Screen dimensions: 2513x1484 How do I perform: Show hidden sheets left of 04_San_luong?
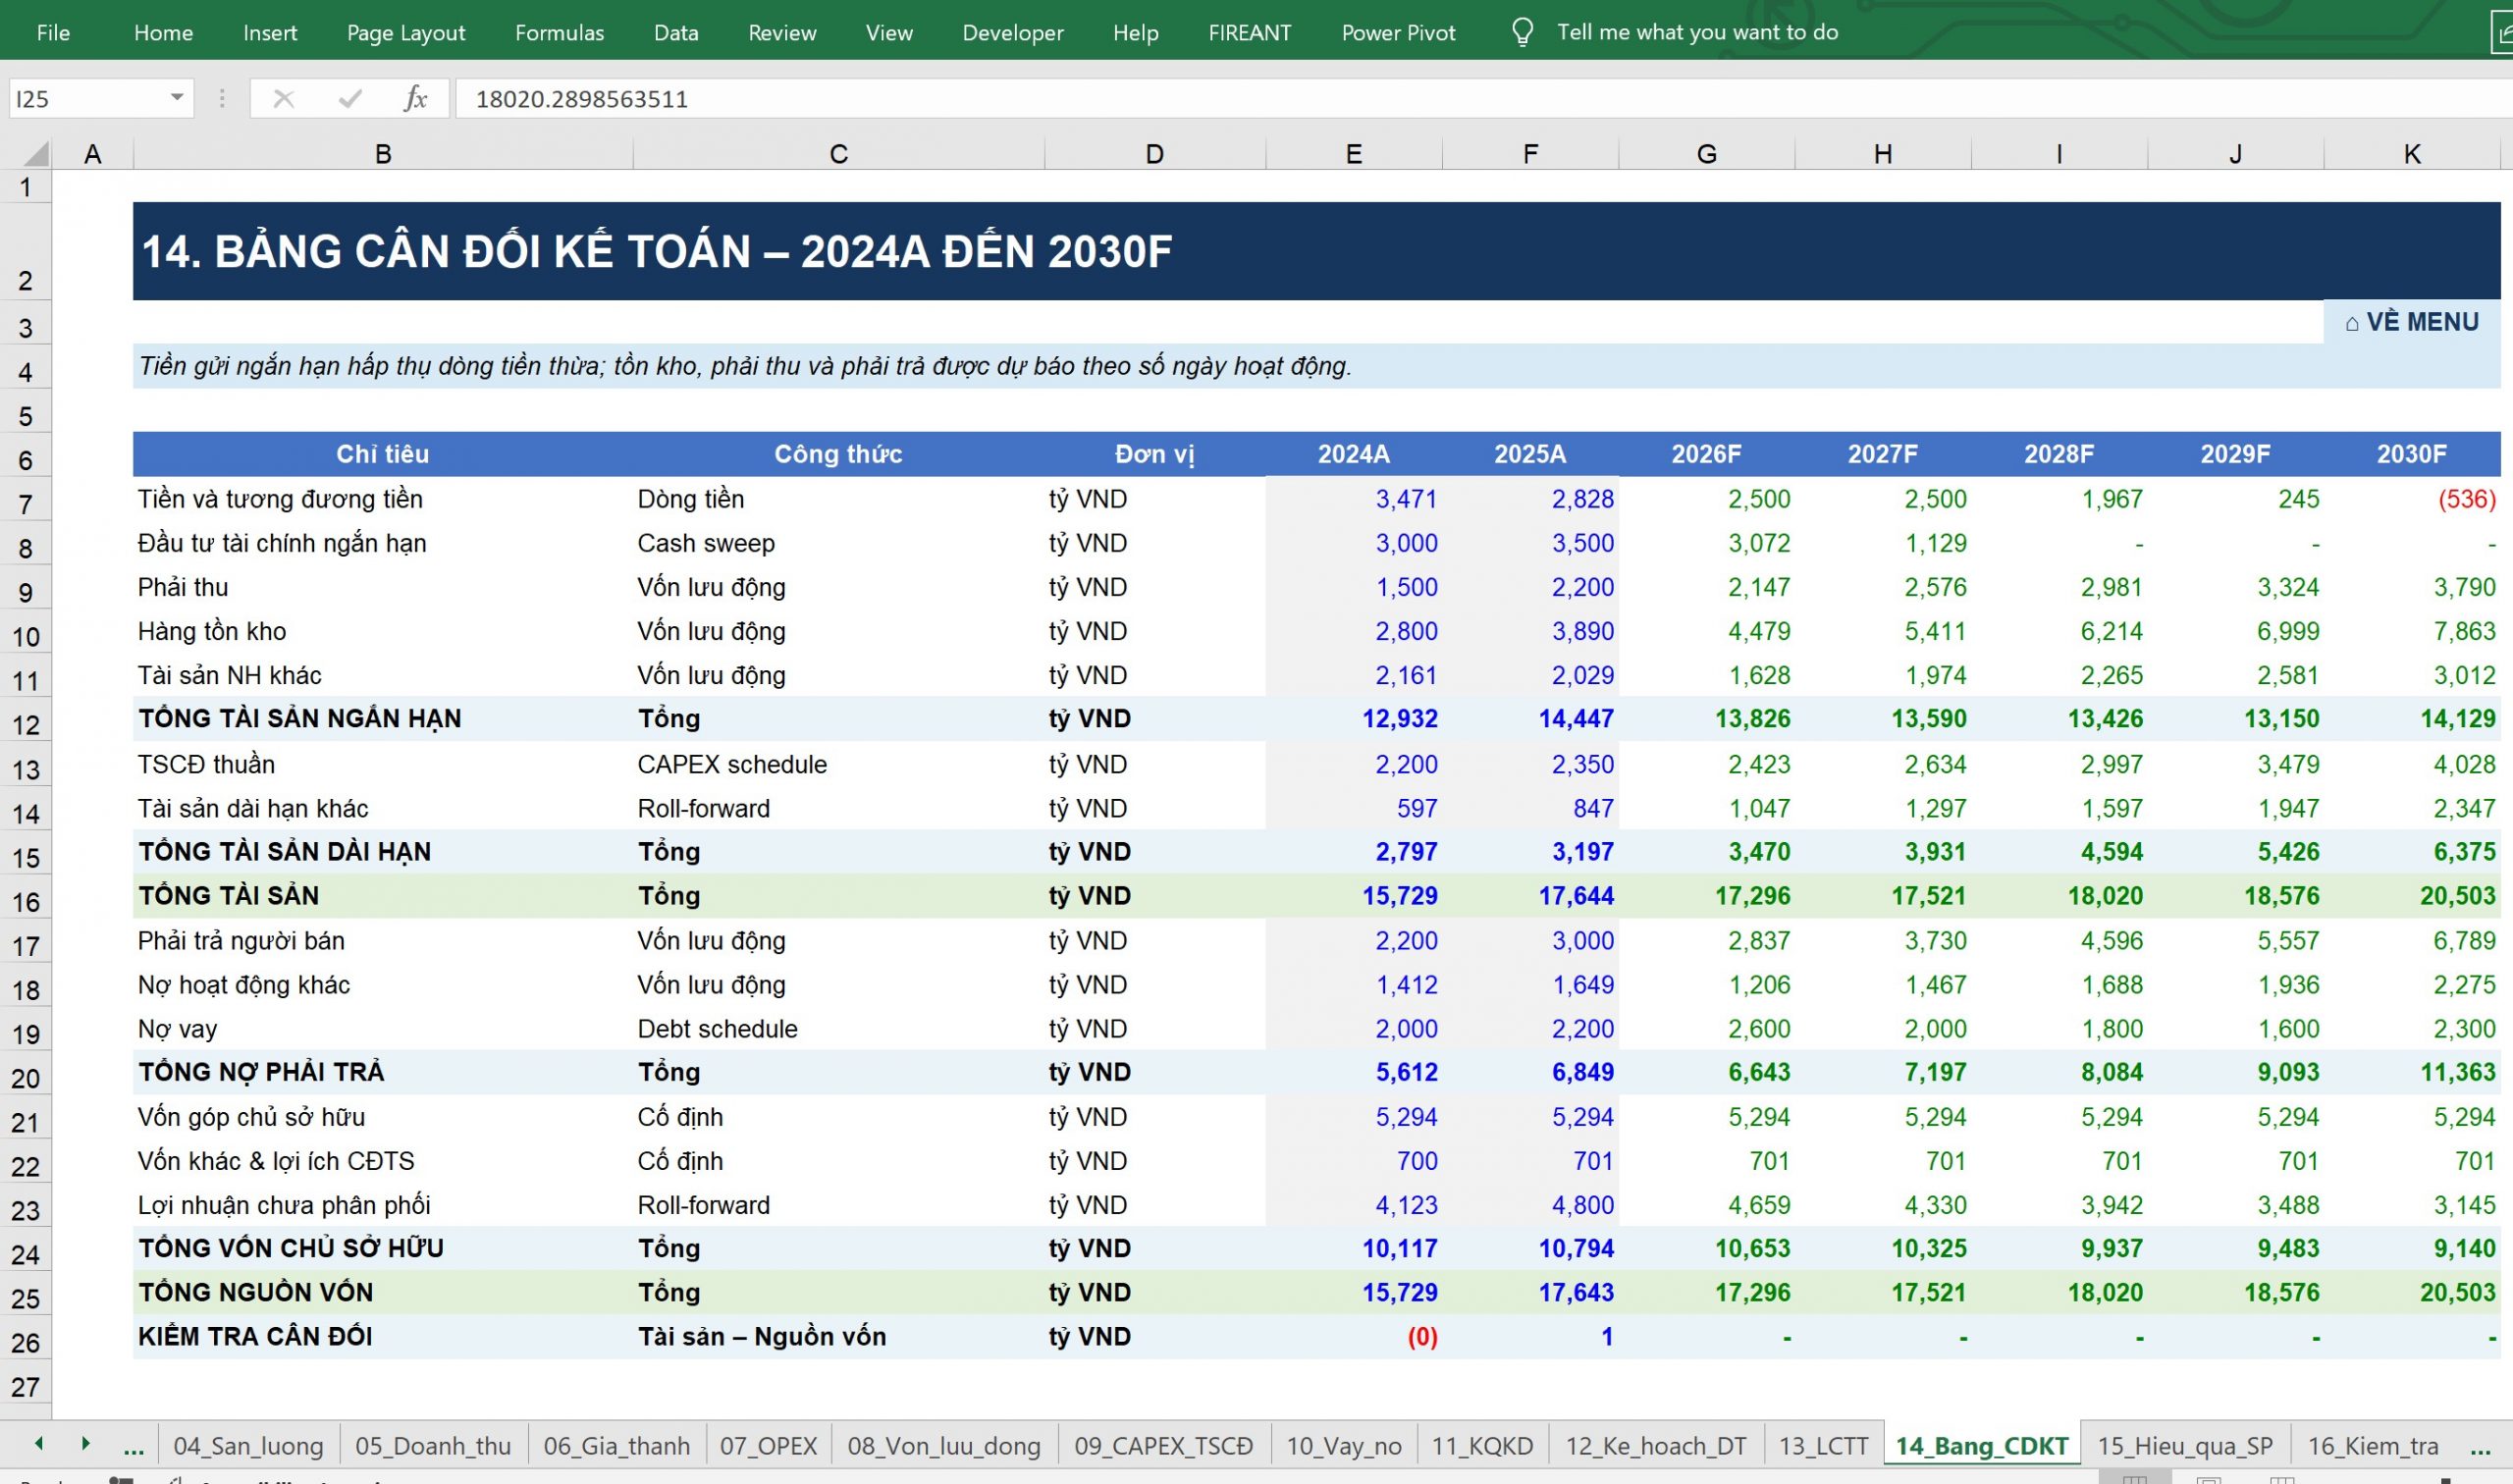[133, 1447]
